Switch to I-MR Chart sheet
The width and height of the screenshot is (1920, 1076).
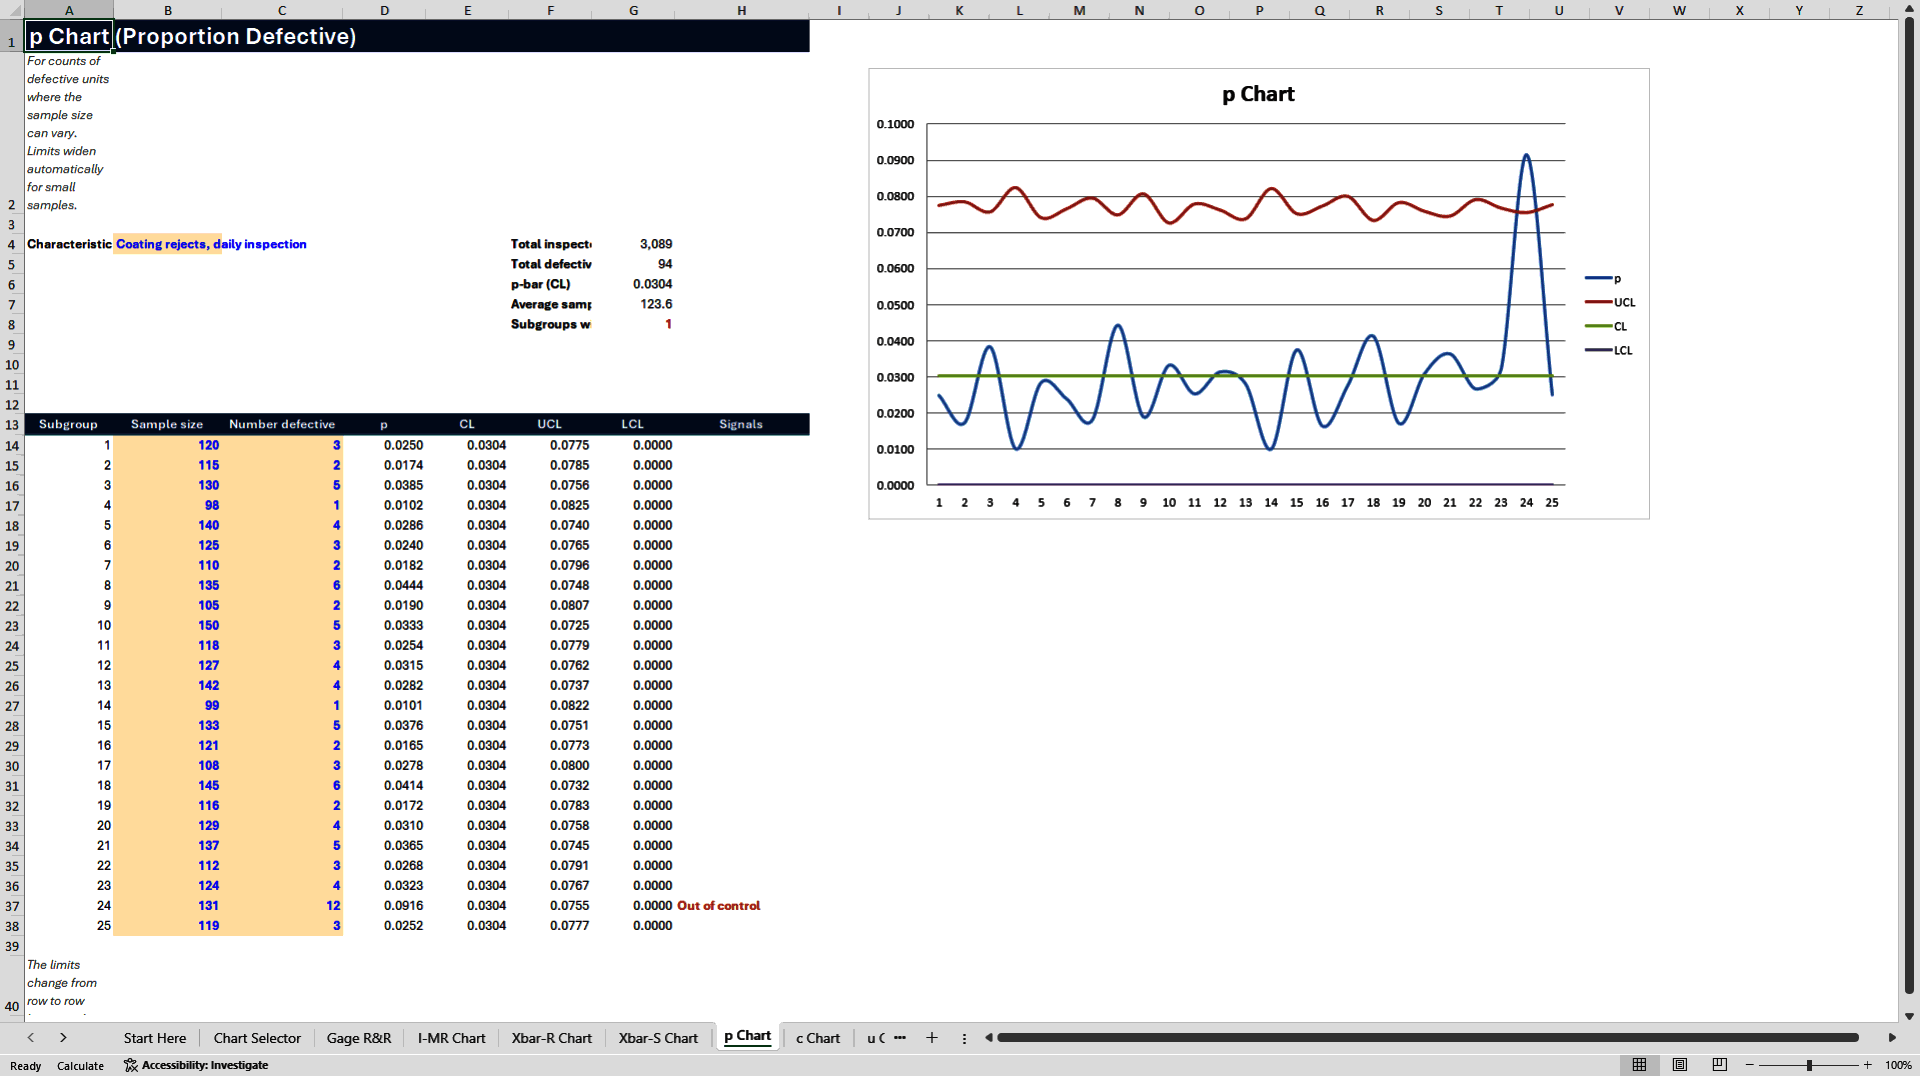[x=451, y=1038]
